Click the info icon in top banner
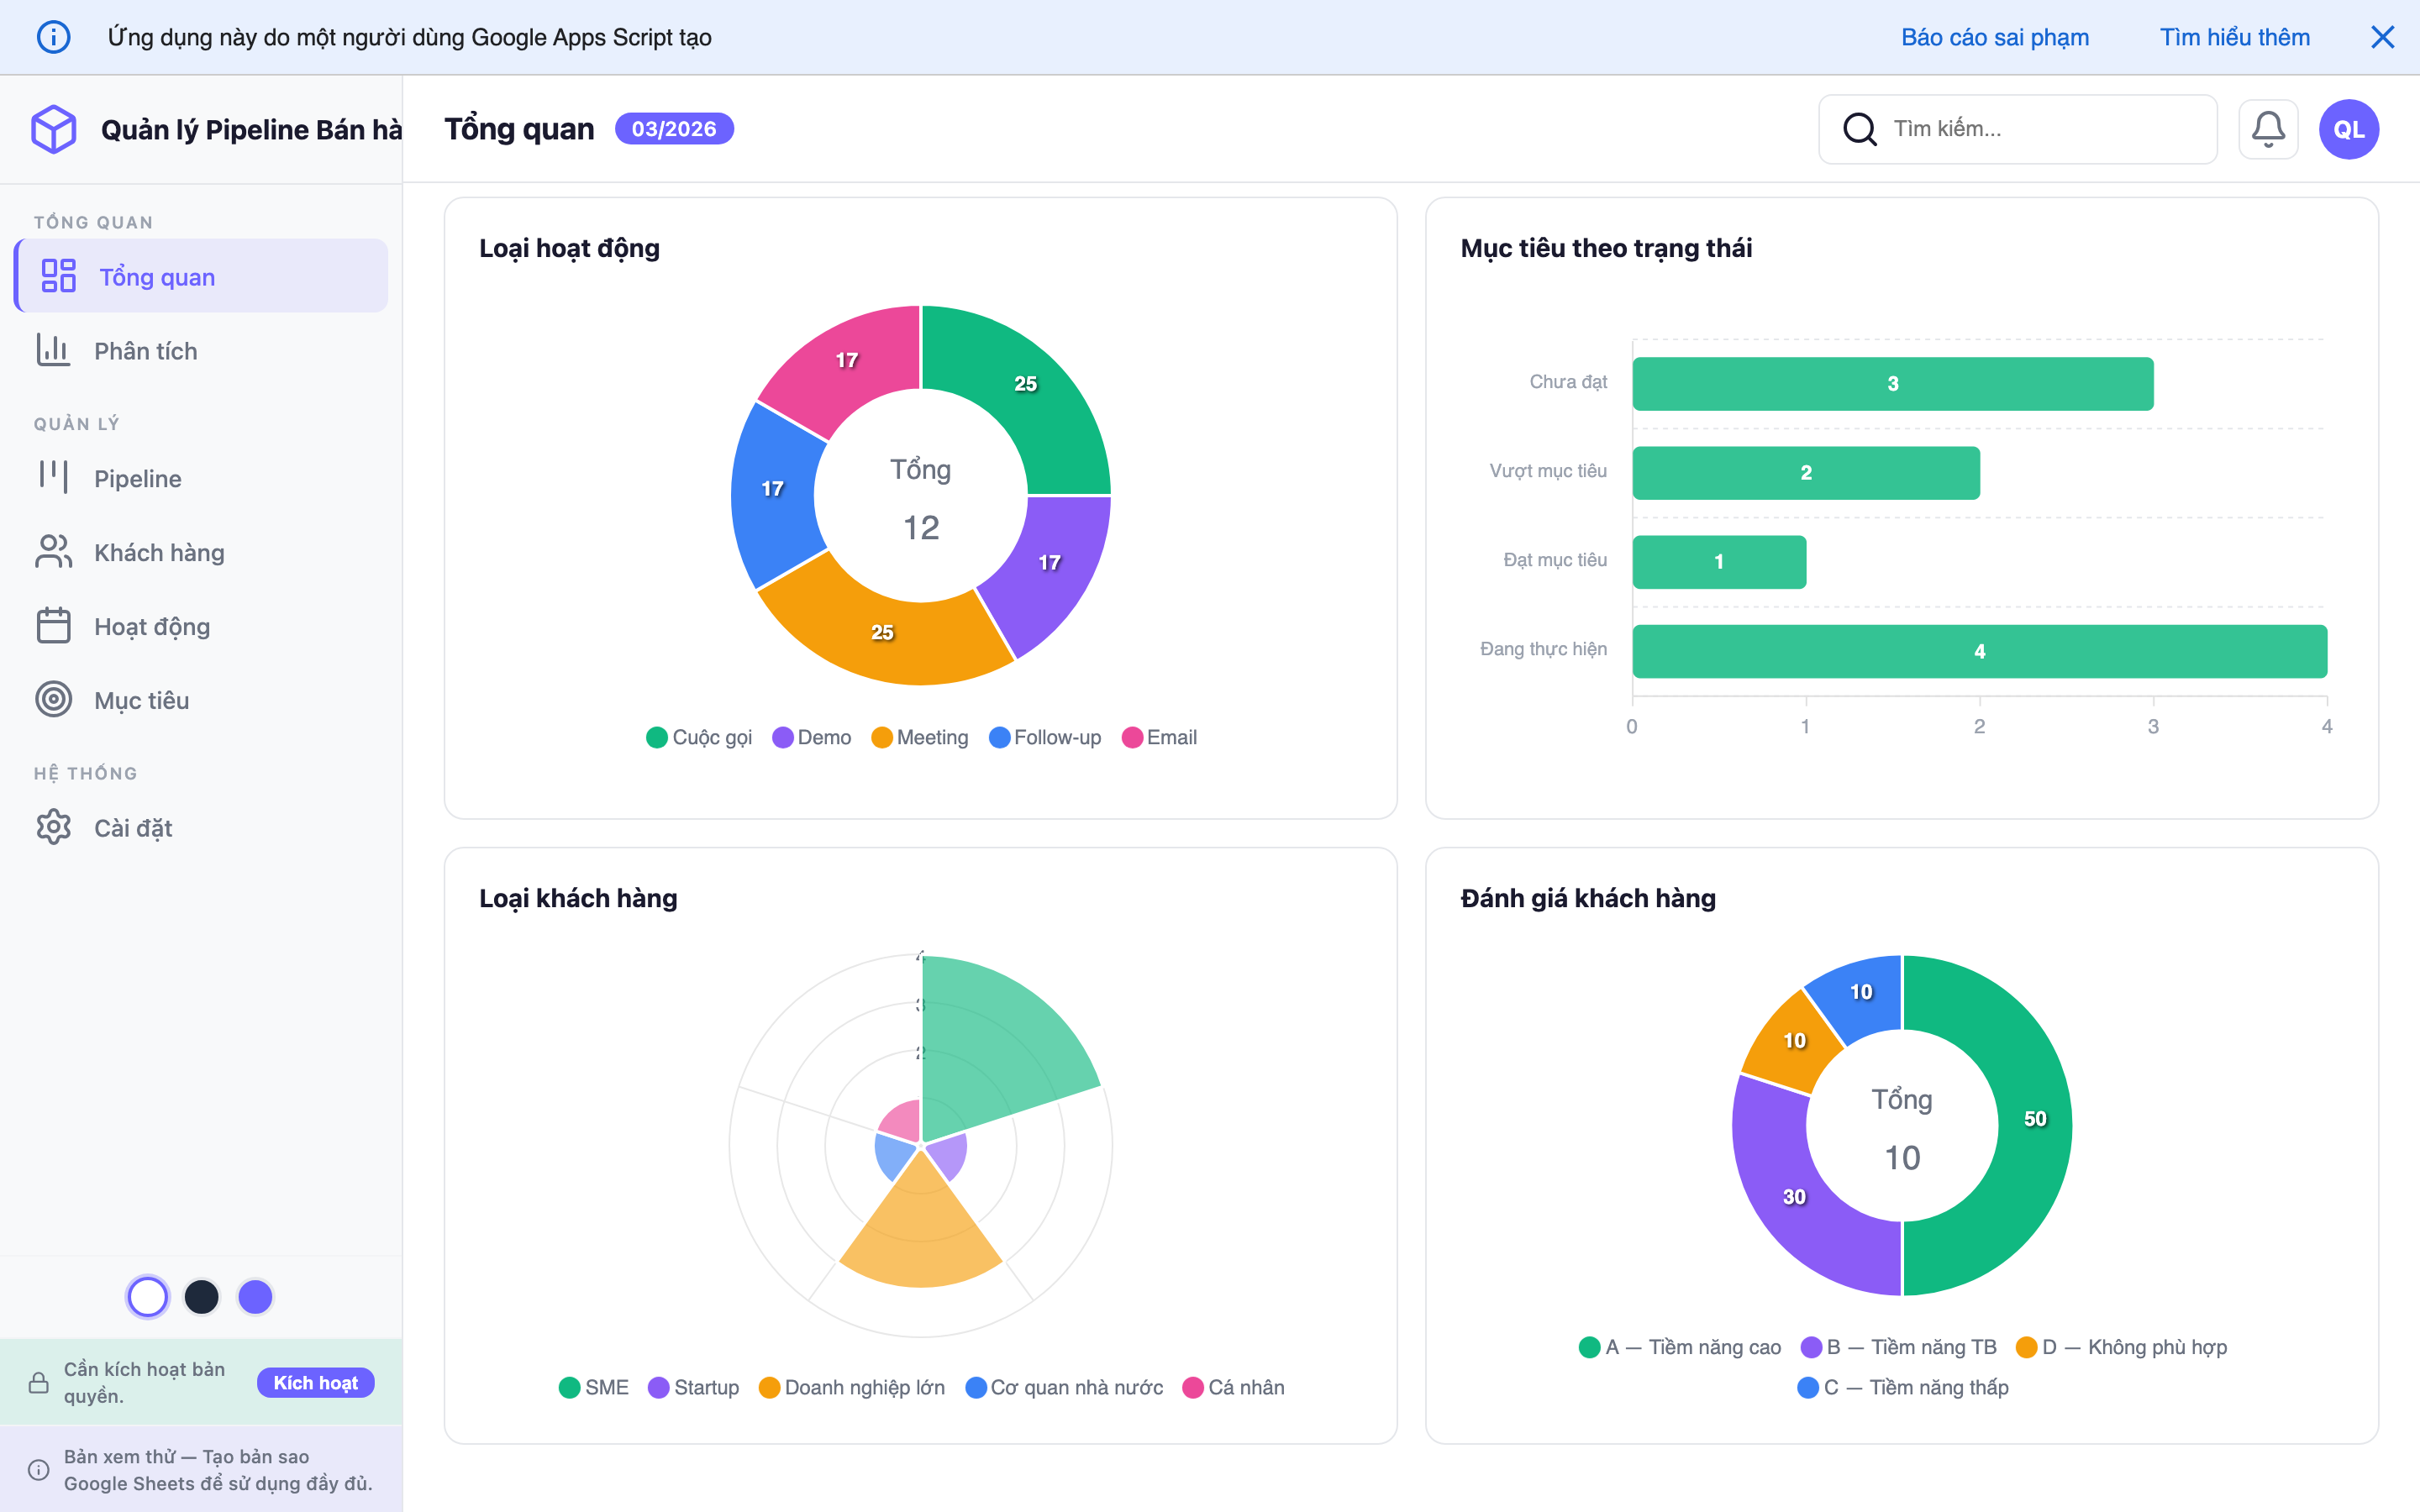Screen dimensions: 2420x1512 coord(53,37)
